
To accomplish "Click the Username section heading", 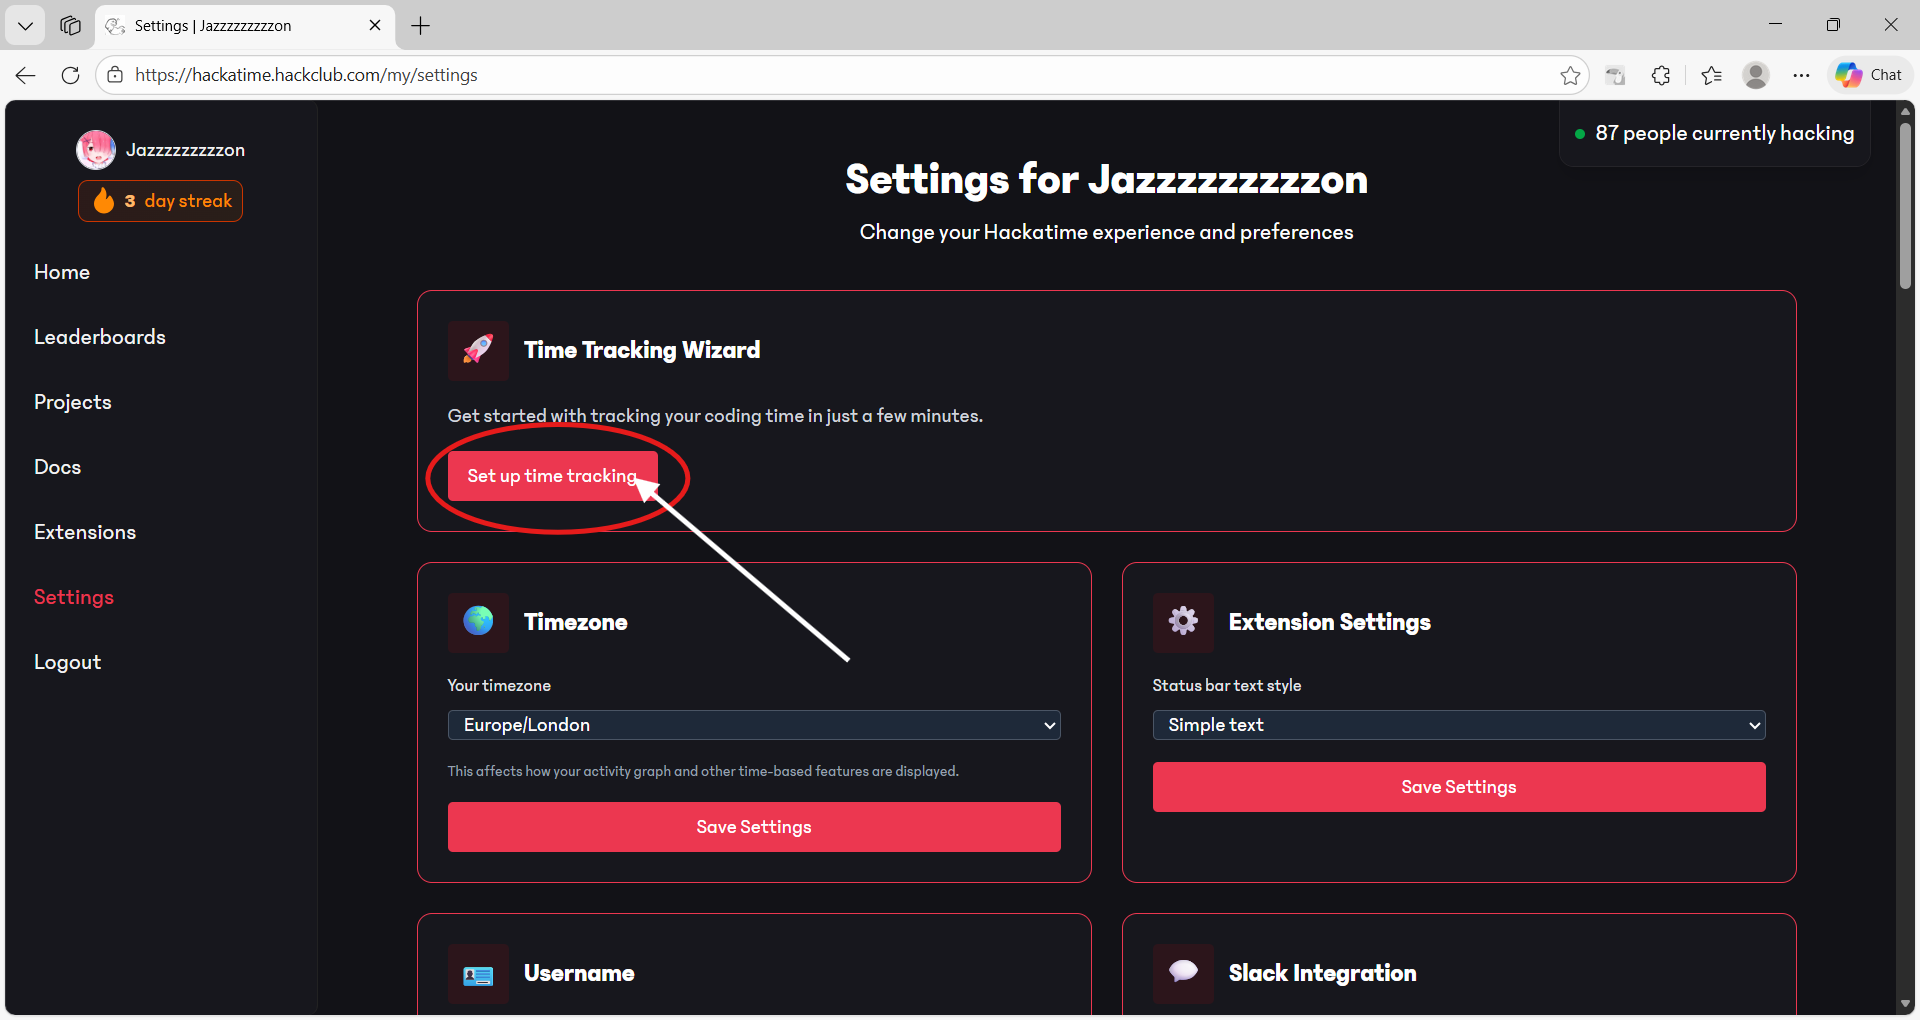I will tap(579, 974).
